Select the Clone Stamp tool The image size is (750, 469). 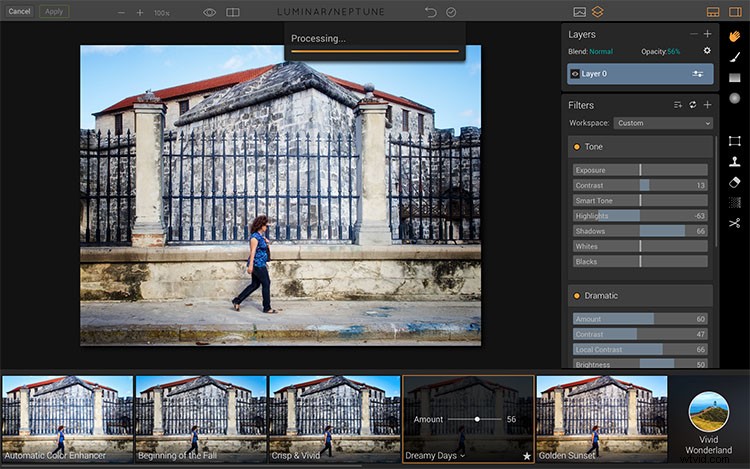coord(735,161)
